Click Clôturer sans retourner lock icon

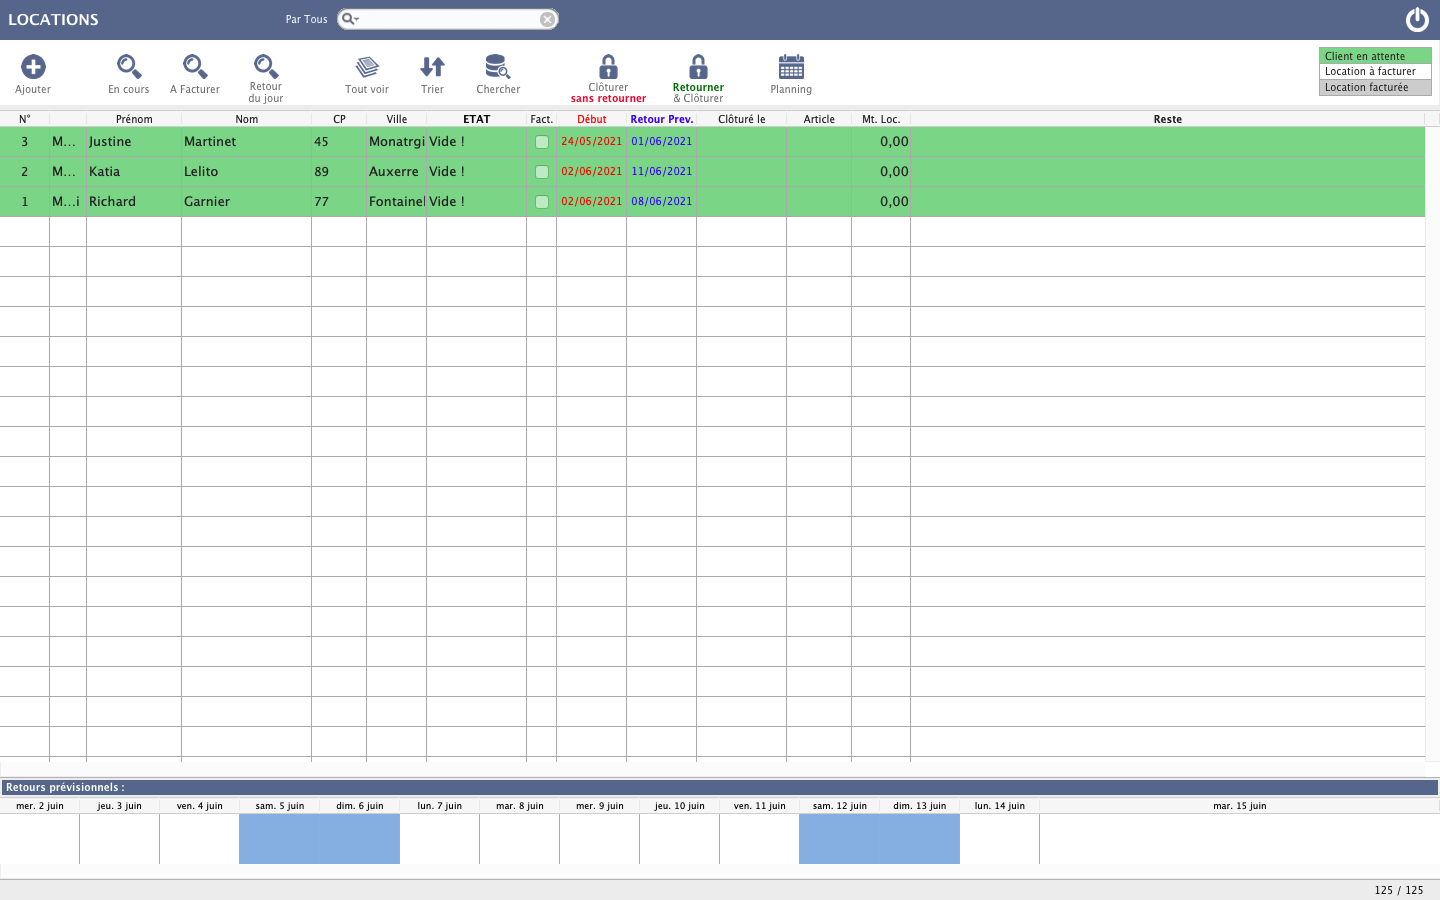coord(608,67)
